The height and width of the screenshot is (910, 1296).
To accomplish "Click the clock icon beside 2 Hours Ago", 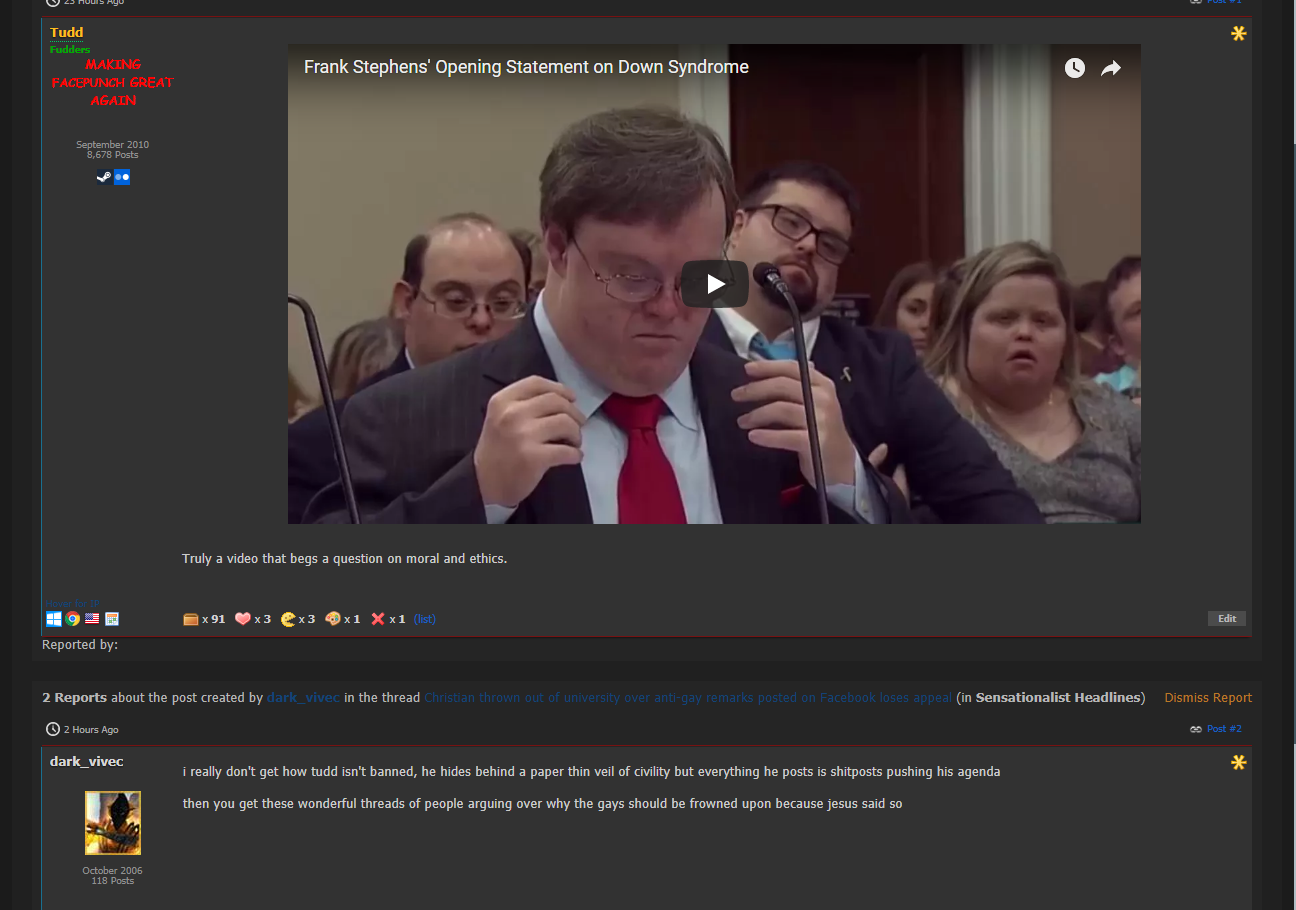I will click(x=53, y=729).
